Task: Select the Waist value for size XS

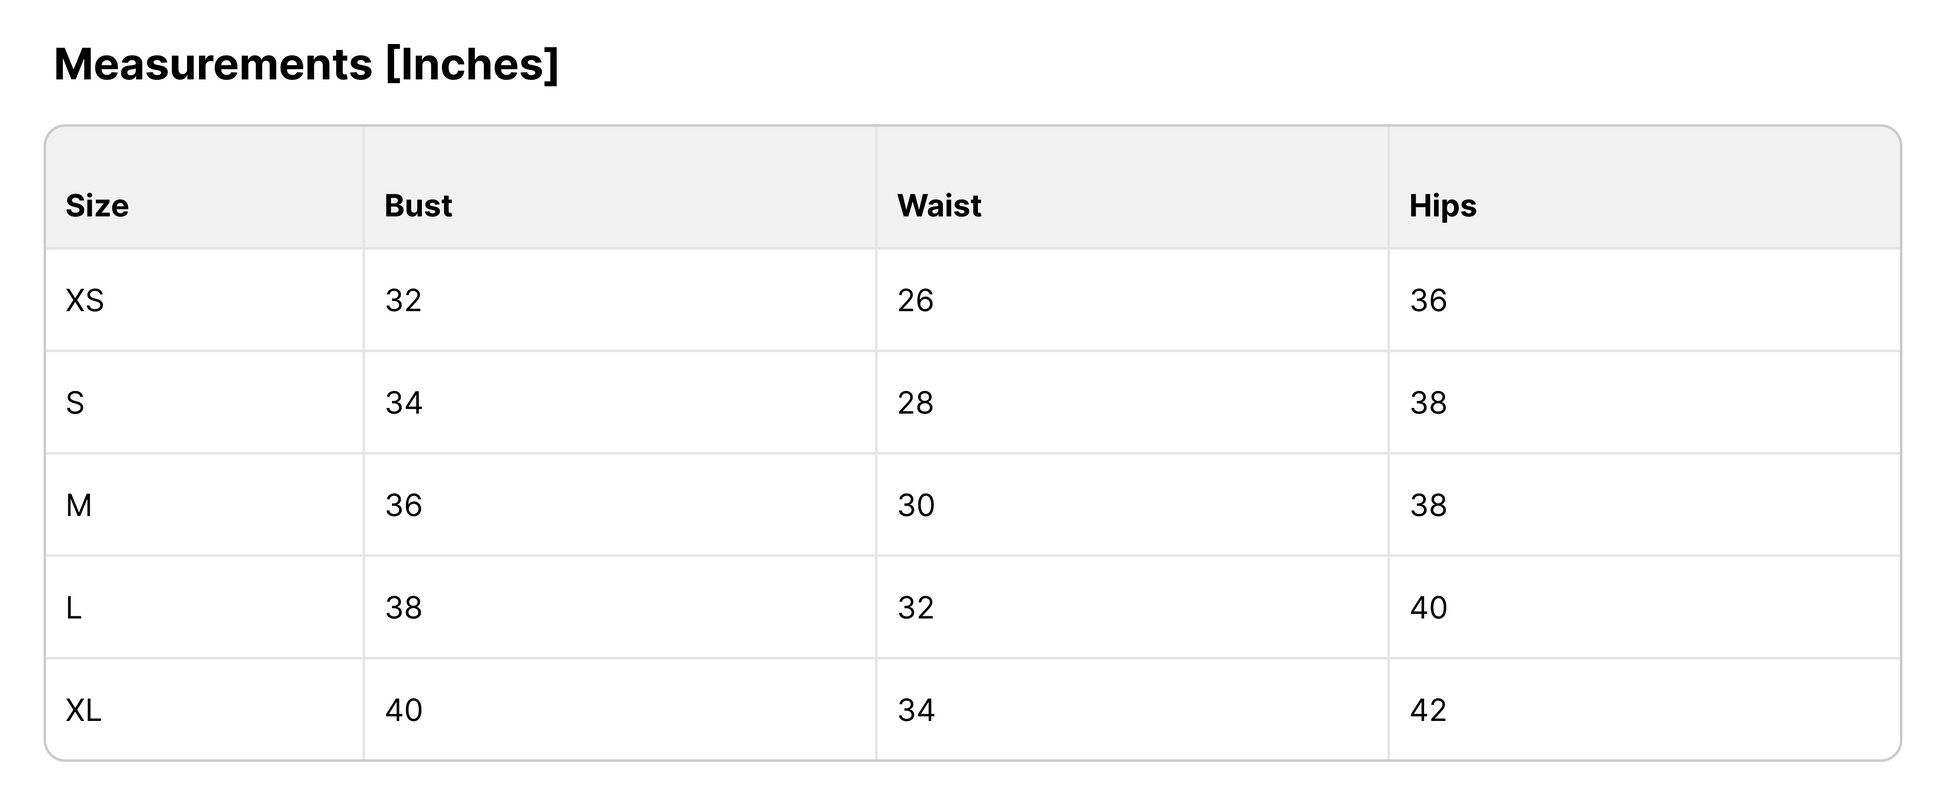Action: [x=915, y=301]
